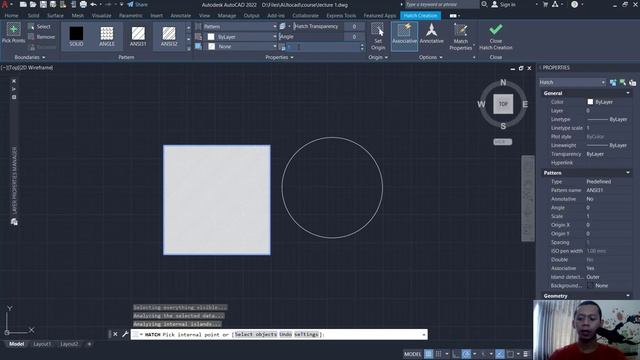This screenshot has width=640, height=360.
Task: Choose the ANGLE hatch pattern
Action: pyautogui.click(x=107, y=36)
